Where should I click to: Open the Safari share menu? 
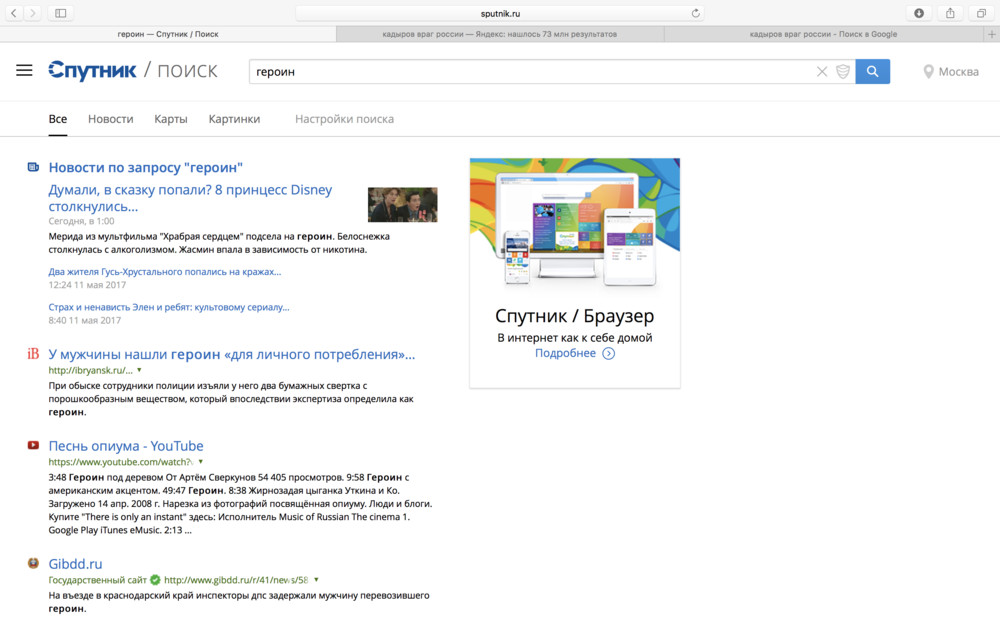pos(950,13)
